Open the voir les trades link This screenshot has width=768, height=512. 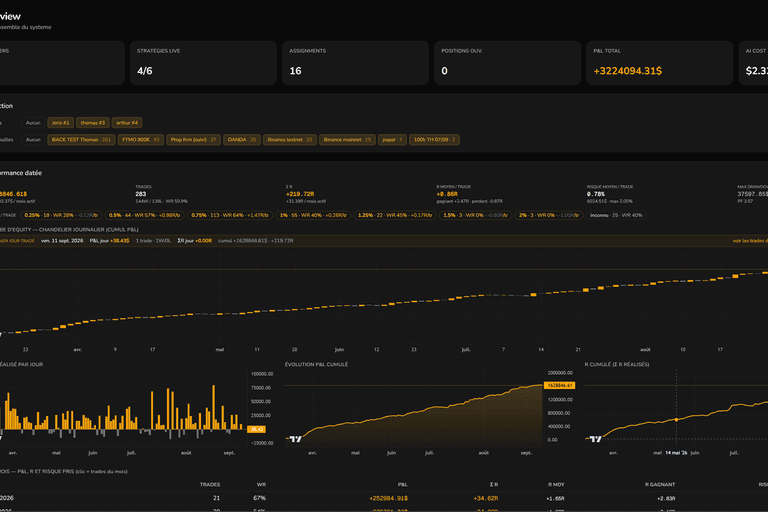(x=750, y=241)
